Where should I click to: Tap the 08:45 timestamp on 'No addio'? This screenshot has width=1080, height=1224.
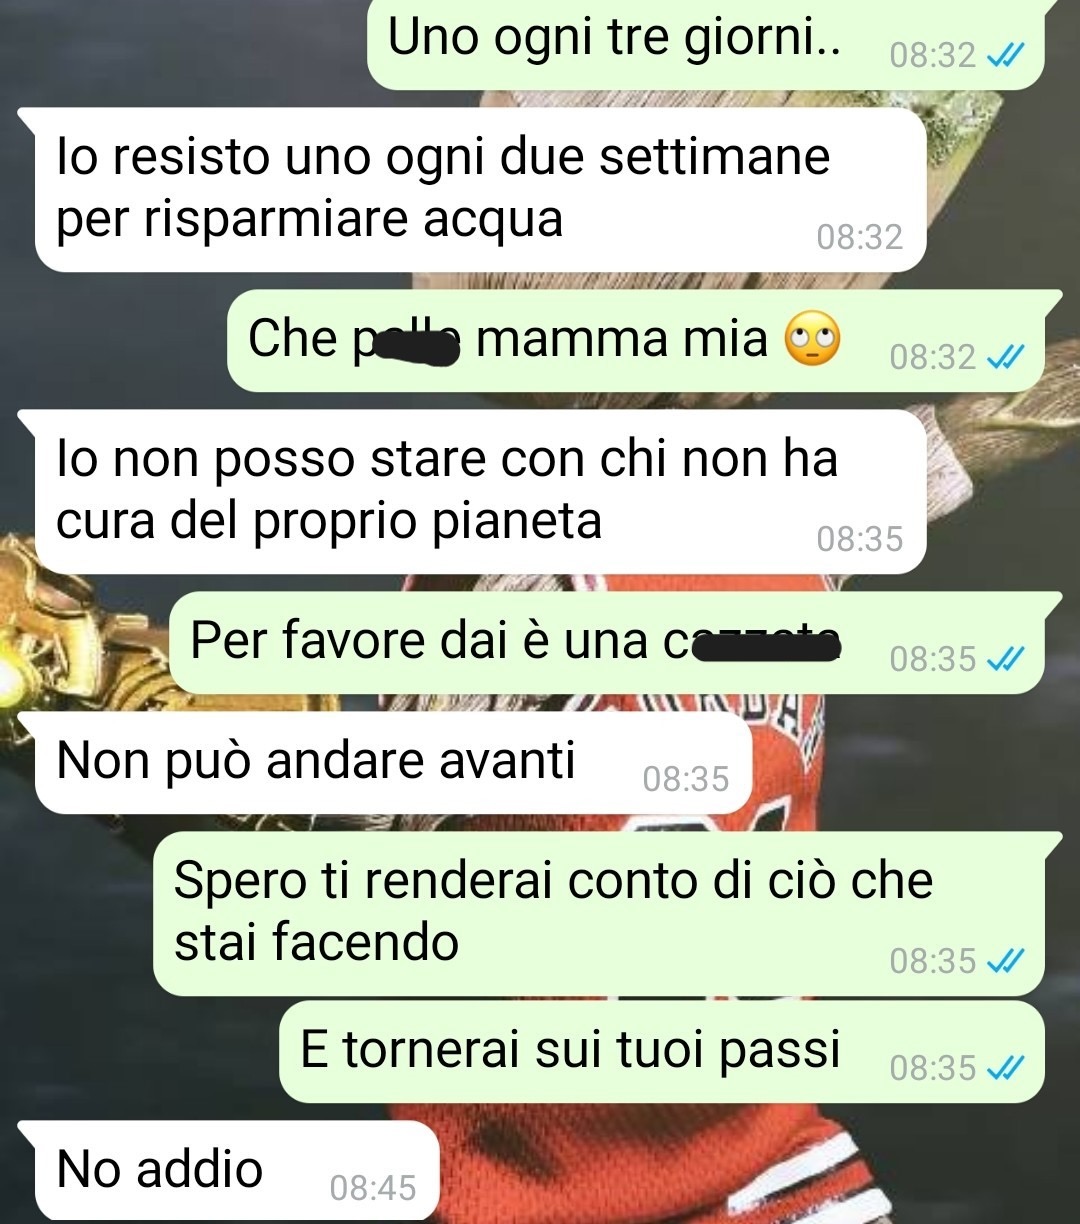(372, 1188)
